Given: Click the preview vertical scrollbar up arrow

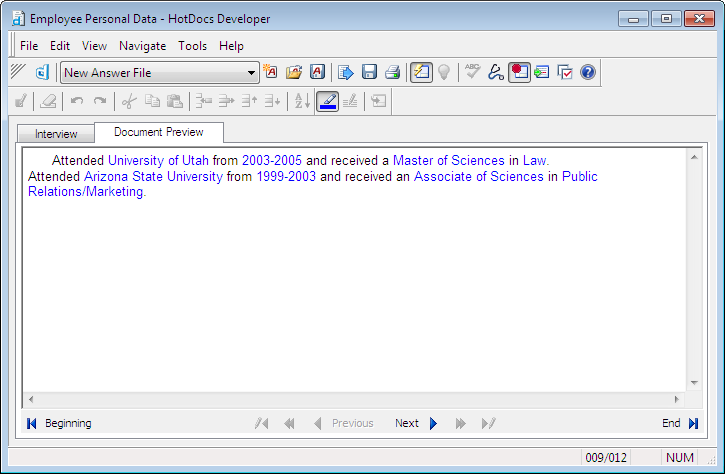Looking at the screenshot, I should point(694,157).
